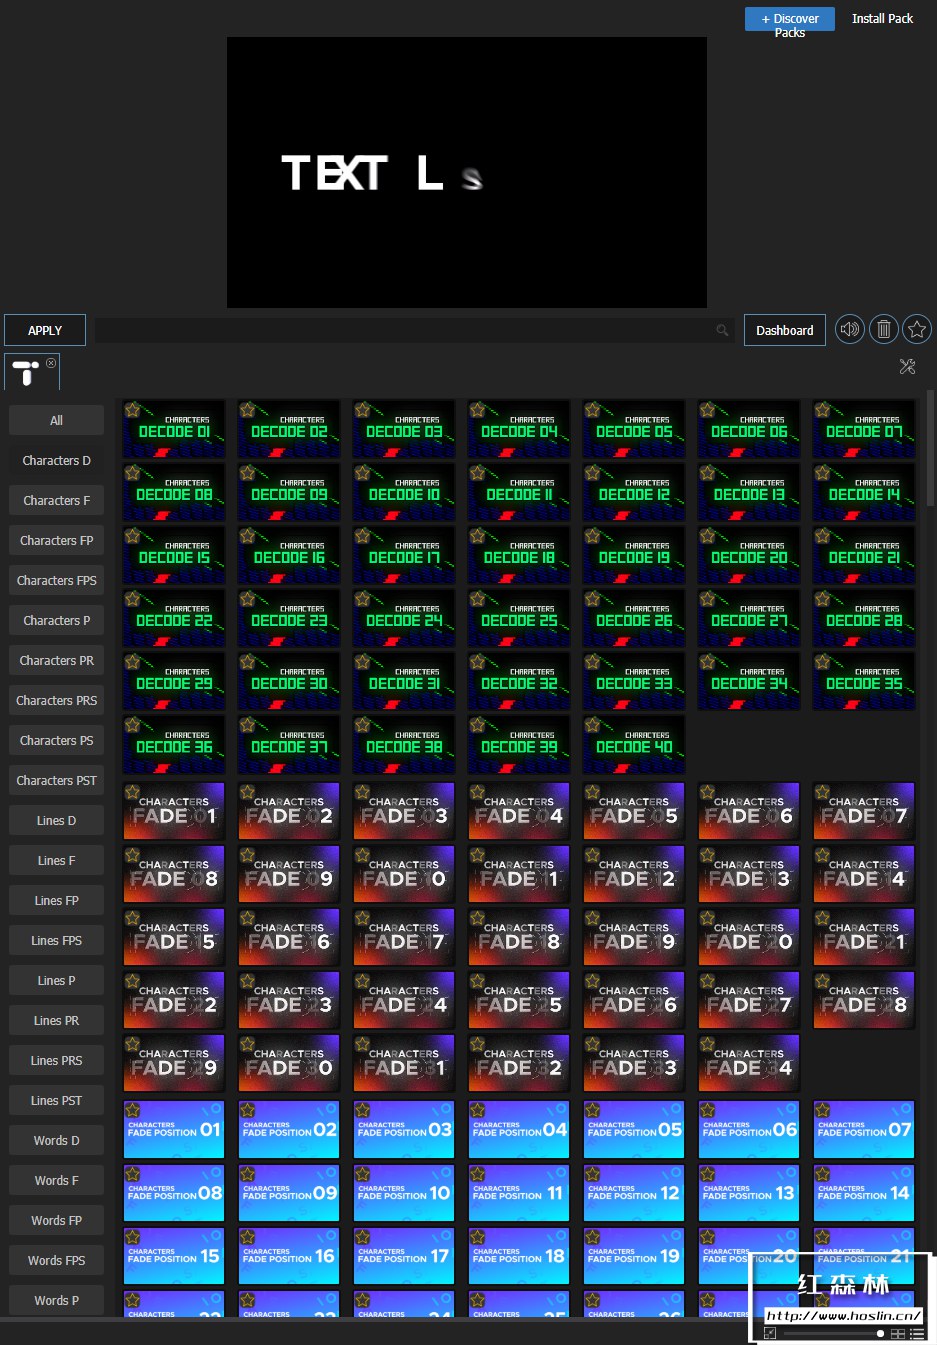The height and width of the screenshot is (1345, 937).
Task: Click Install Pack
Action: pyautogui.click(x=882, y=18)
